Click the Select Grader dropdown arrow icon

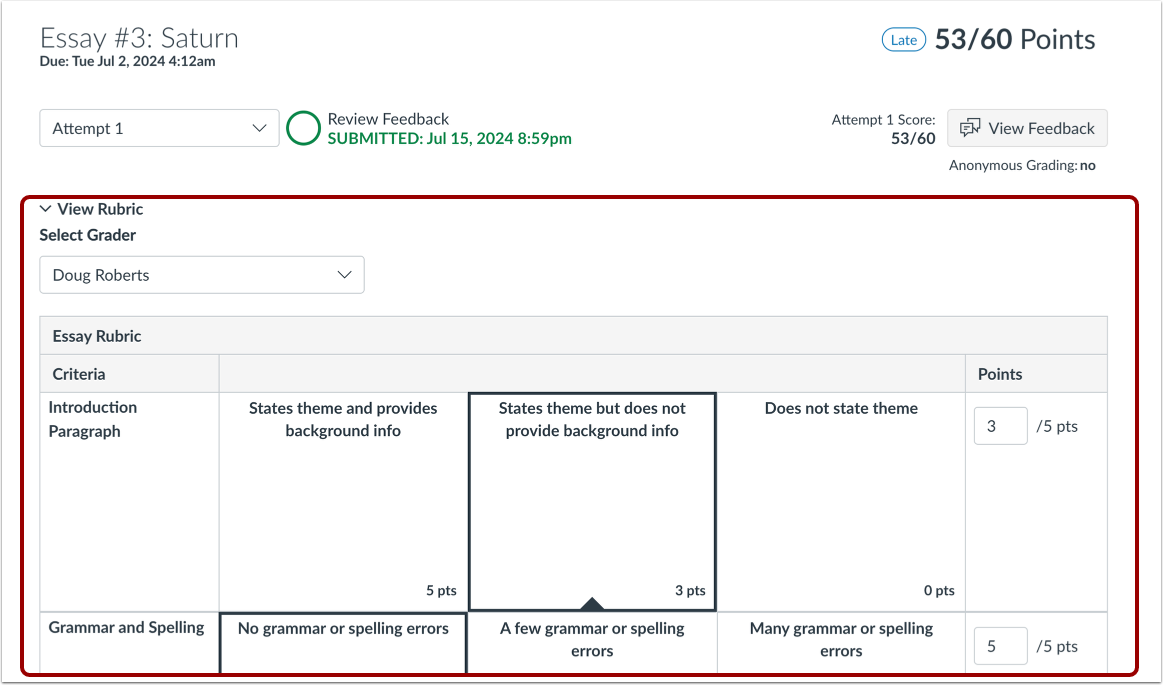[x=344, y=274]
